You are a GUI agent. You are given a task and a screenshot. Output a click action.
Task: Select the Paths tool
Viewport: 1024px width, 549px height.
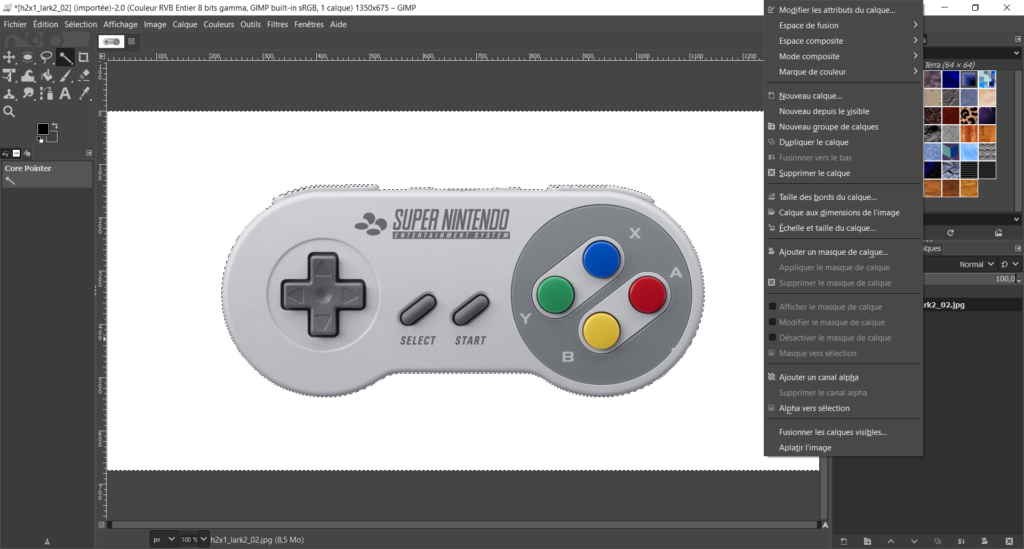click(x=46, y=94)
